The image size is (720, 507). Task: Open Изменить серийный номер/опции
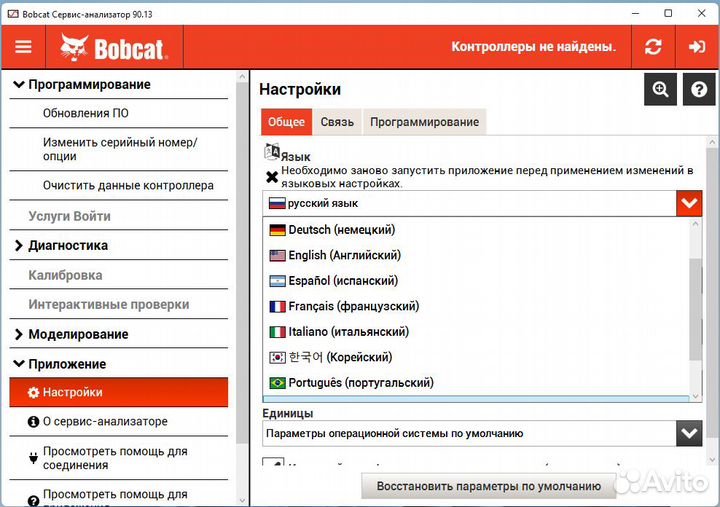(x=118, y=149)
